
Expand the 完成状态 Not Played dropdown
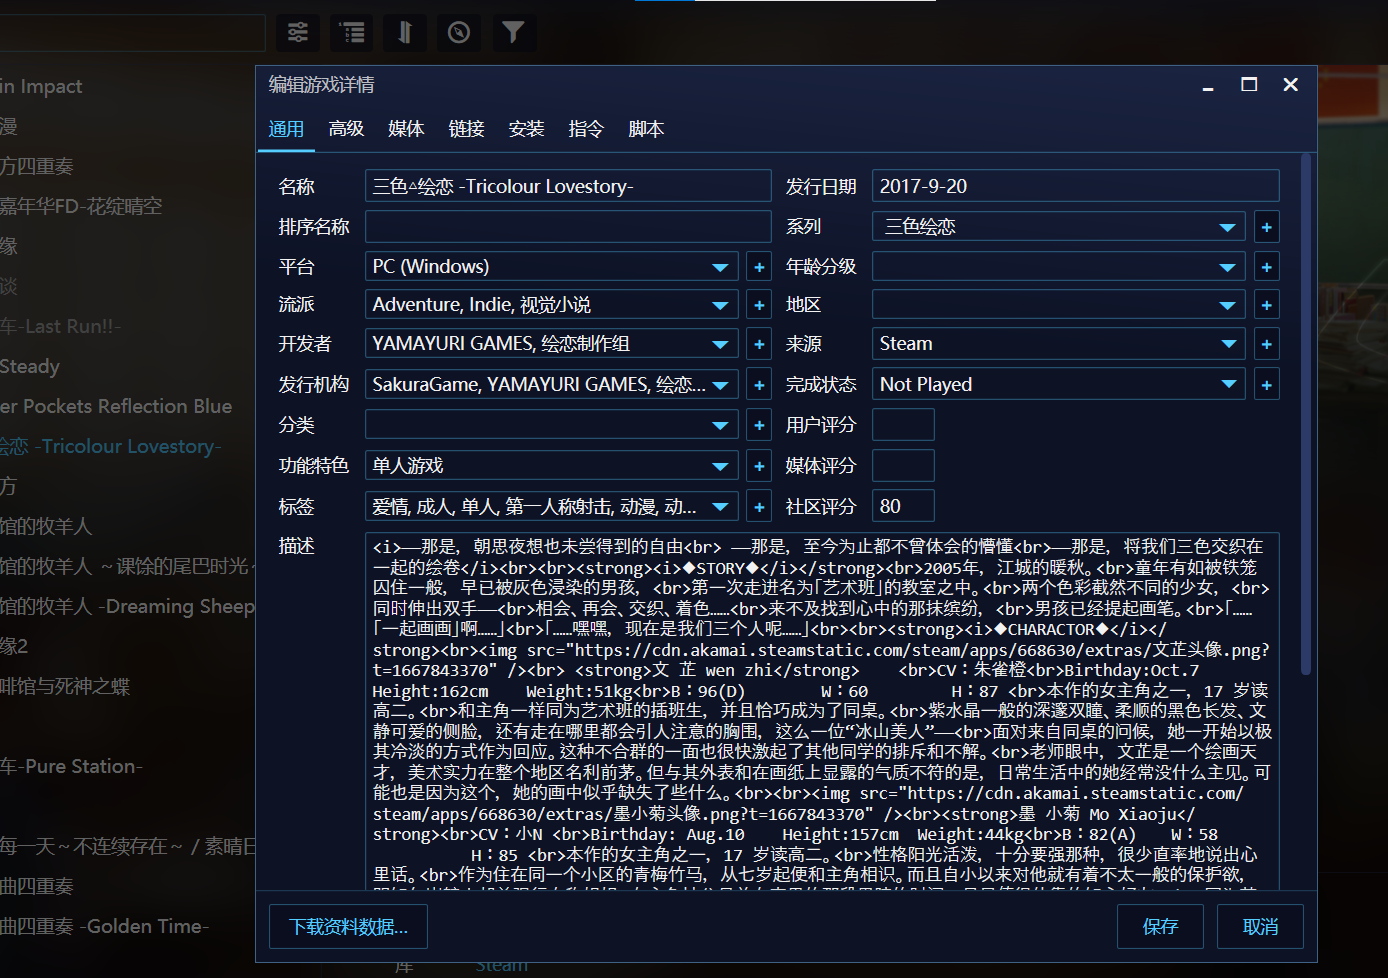click(1228, 385)
